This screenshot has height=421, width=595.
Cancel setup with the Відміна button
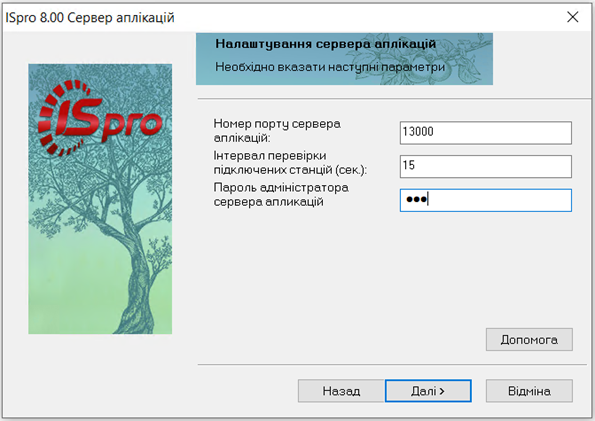529,391
